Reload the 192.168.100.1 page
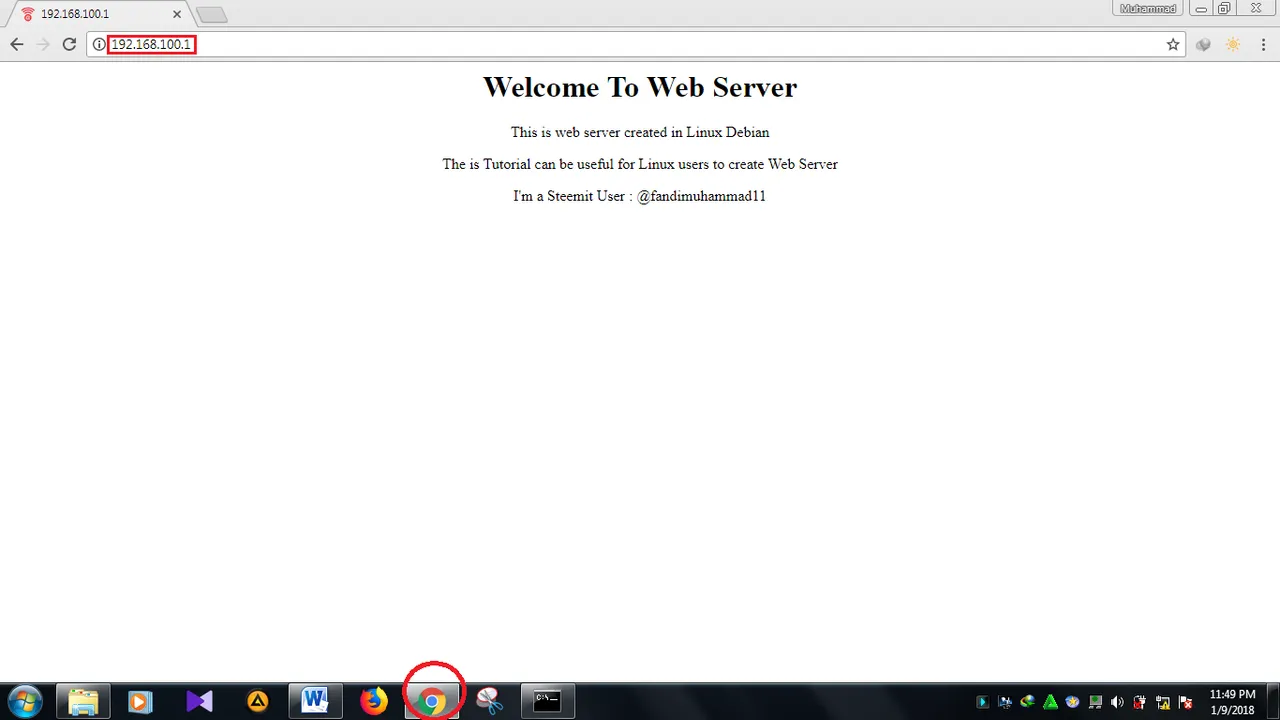Viewport: 1280px width, 720px height. pyautogui.click(x=69, y=44)
